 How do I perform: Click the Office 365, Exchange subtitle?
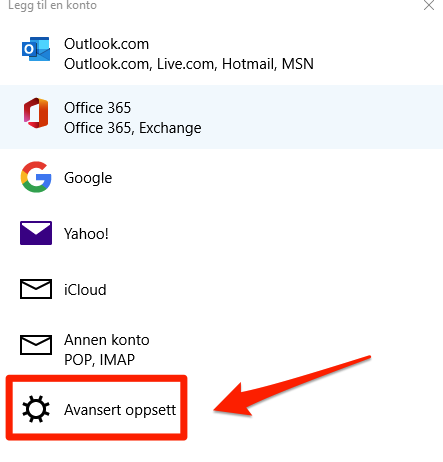point(133,128)
